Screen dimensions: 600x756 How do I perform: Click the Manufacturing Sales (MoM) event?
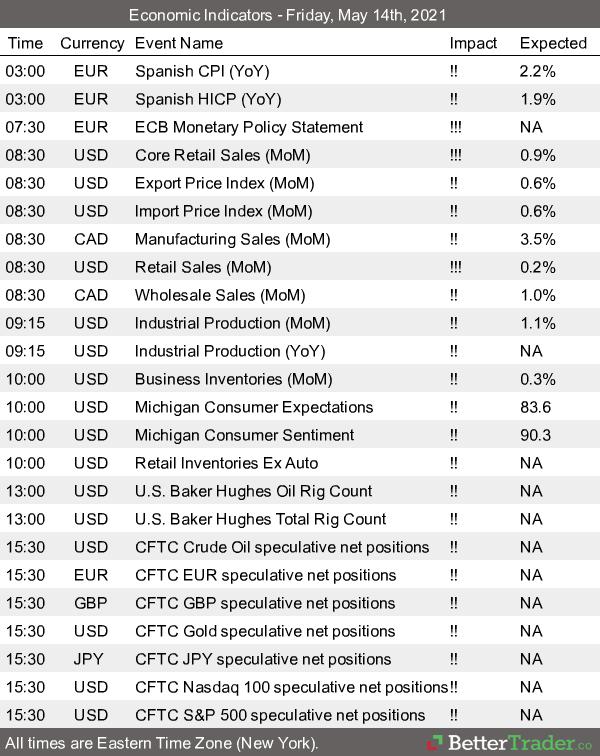click(x=231, y=239)
